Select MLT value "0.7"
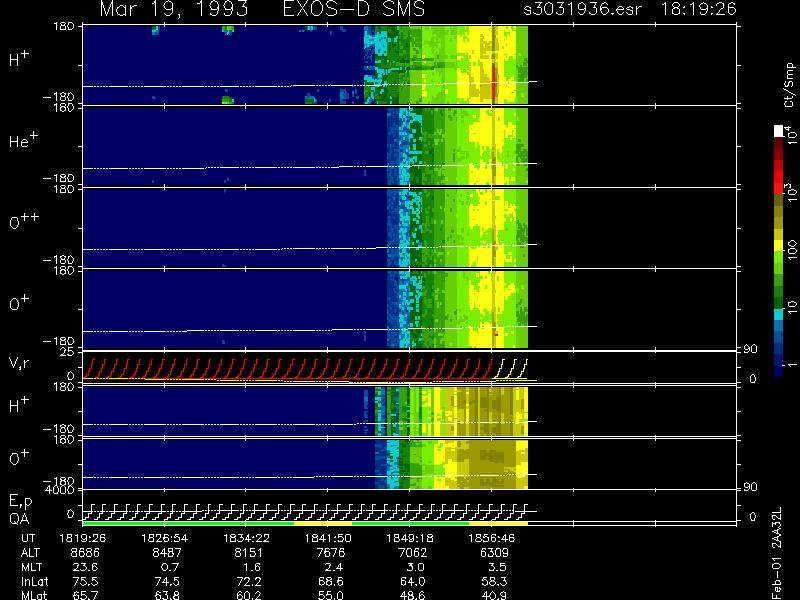This screenshot has width=800, height=600. tap(170, 567)
